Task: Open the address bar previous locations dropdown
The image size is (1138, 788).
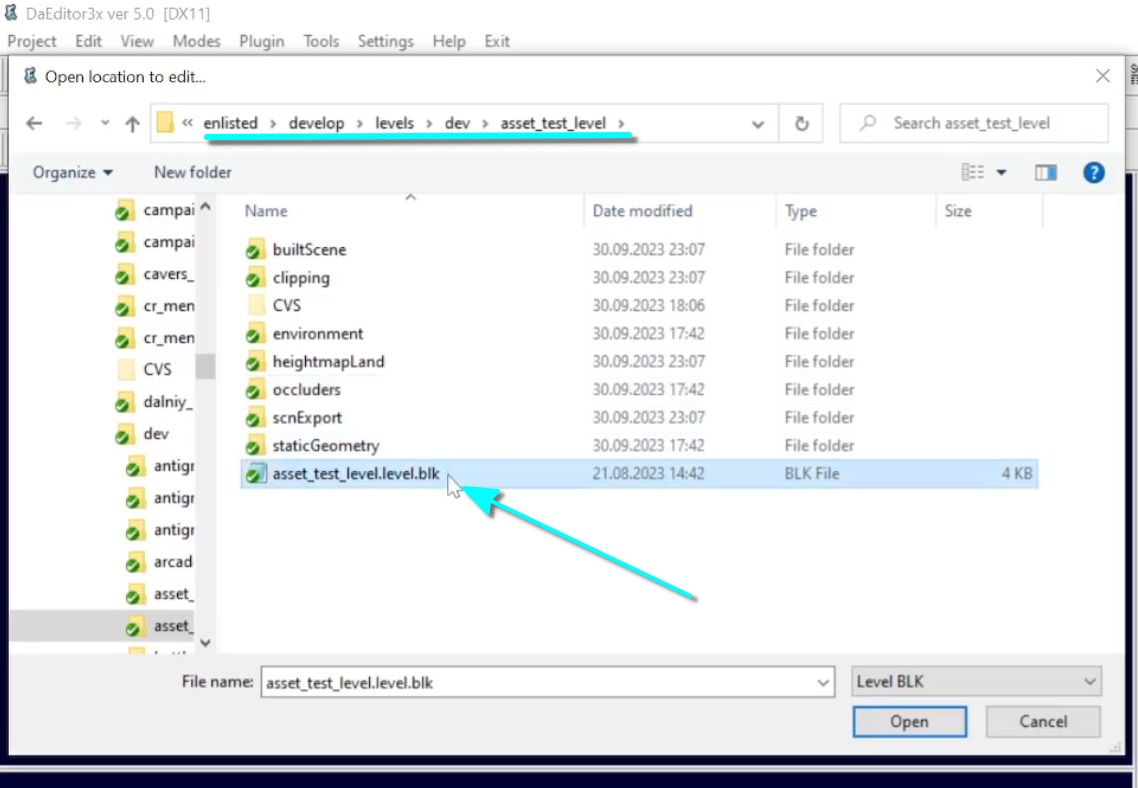Action: coord(758,124)
